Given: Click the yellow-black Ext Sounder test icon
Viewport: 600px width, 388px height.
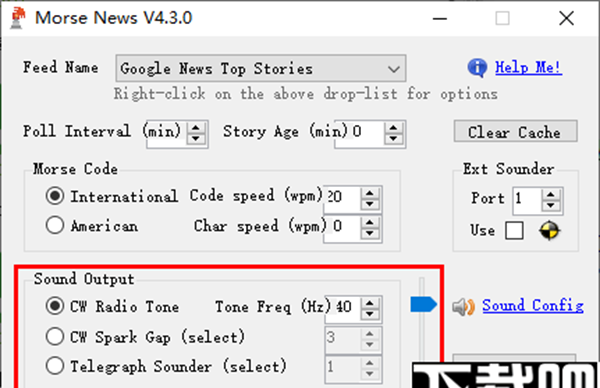Looking at the screenshot, I should [x=549, y=231].
